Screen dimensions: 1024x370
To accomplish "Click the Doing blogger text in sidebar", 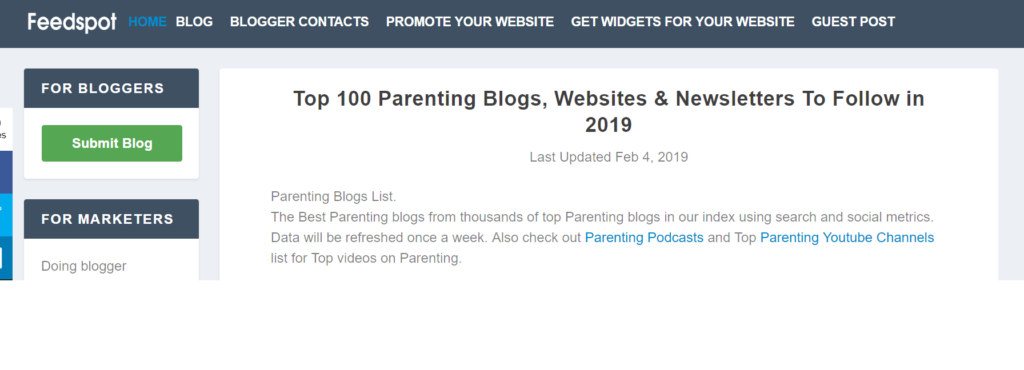I will pos(84,266).
